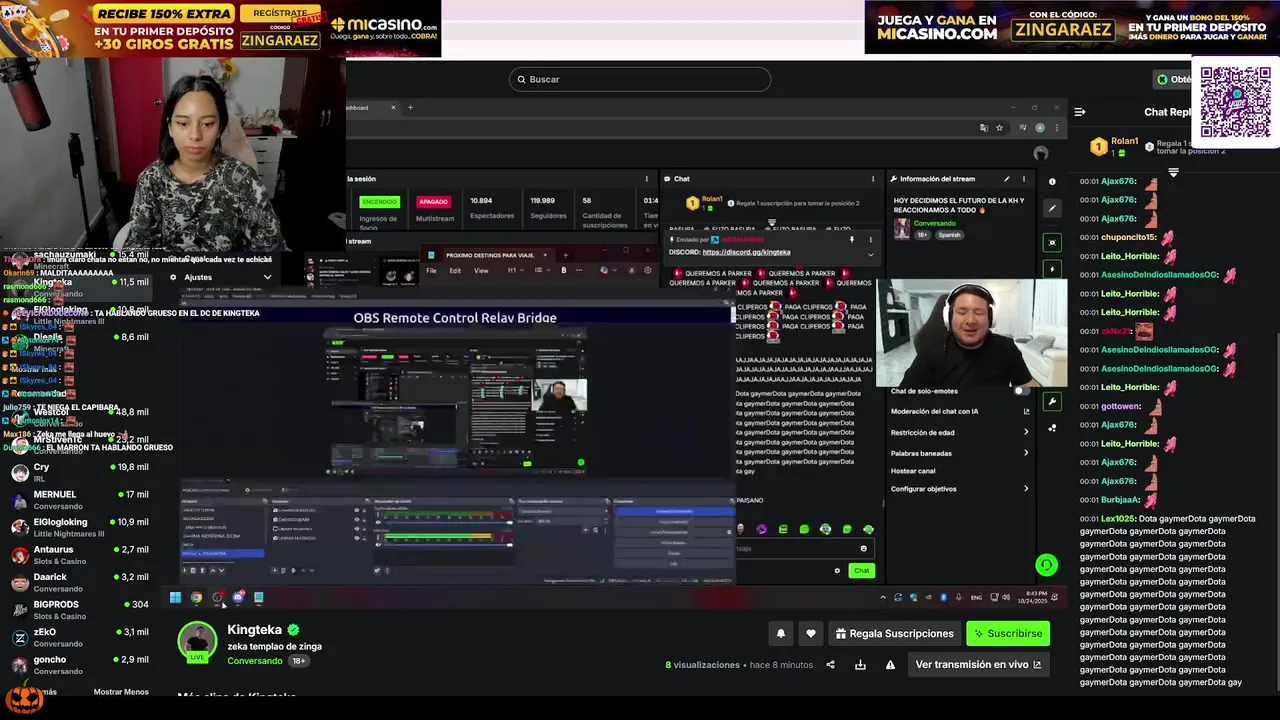Expand the pinned Discord message chevron
The height and width of the screenshot is (720, 1280).
tap(870, 253)
